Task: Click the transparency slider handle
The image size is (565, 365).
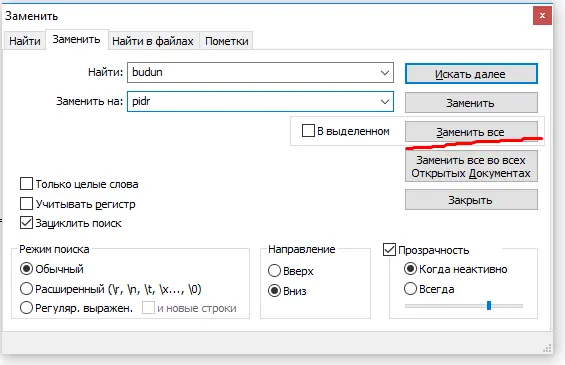Action: 489,306
